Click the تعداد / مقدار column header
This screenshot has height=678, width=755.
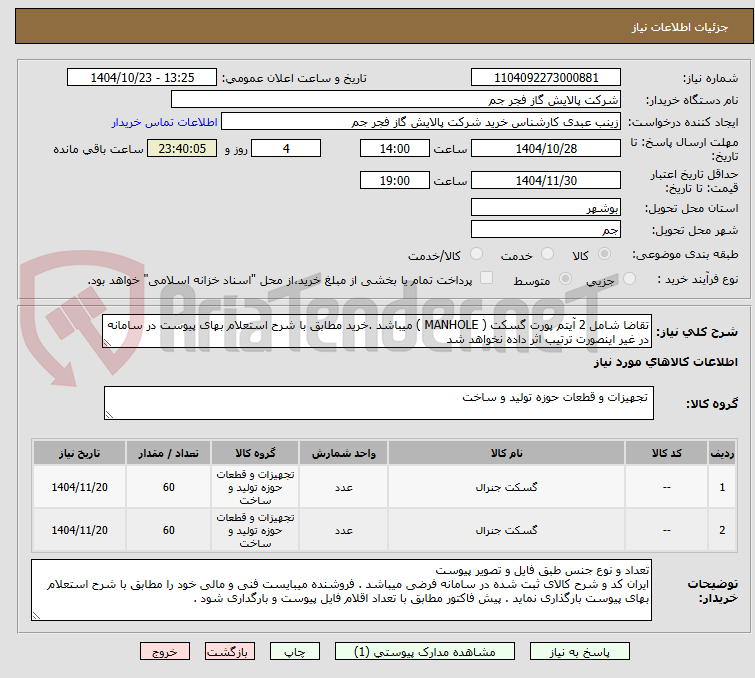coord(169,453)
